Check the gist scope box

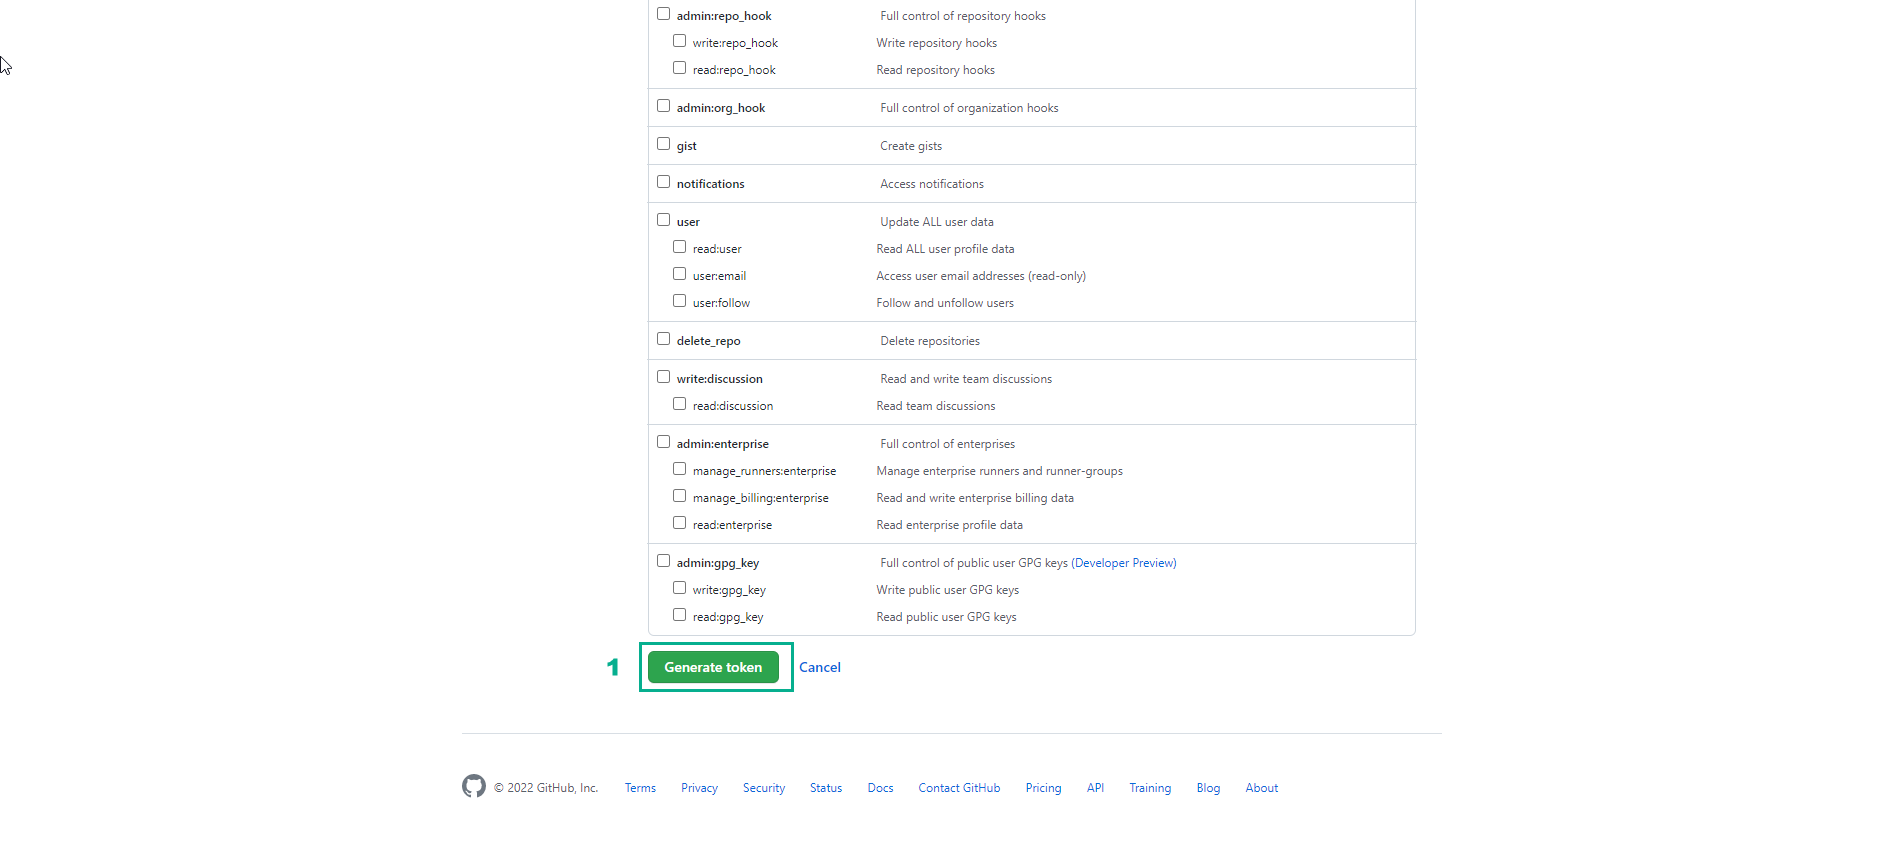point(663,144)
